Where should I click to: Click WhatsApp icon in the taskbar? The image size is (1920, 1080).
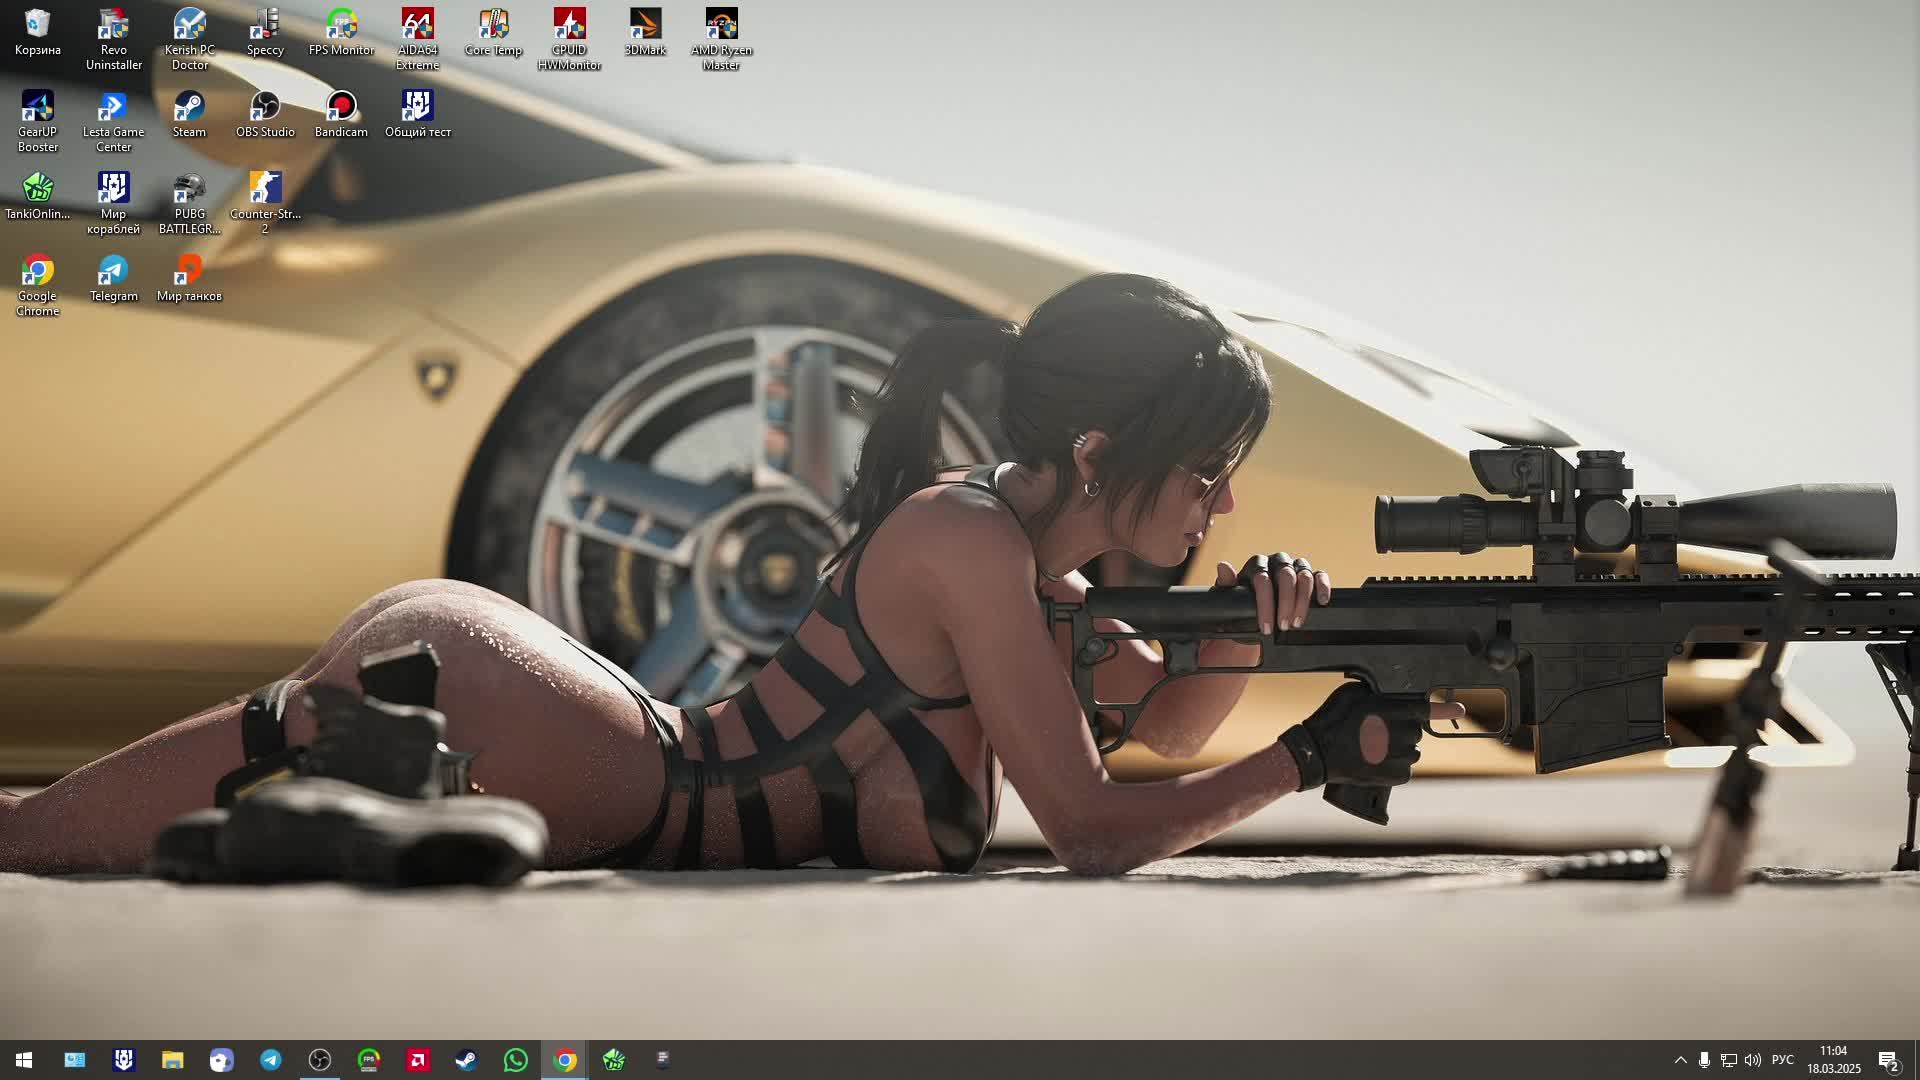click(x=516, y=1060)
